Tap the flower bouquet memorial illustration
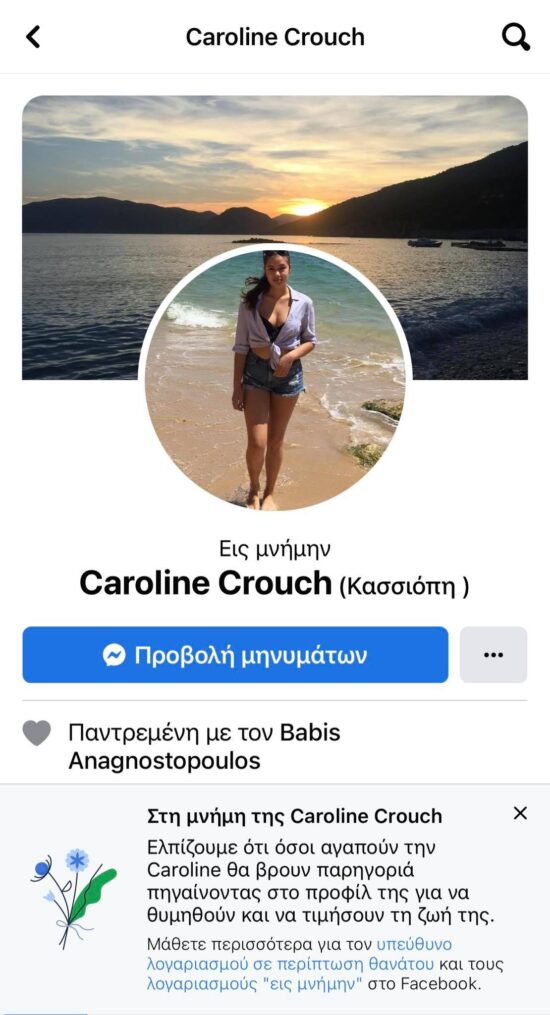Viewport: 550px width, 1015px height. tap(74, 898)
